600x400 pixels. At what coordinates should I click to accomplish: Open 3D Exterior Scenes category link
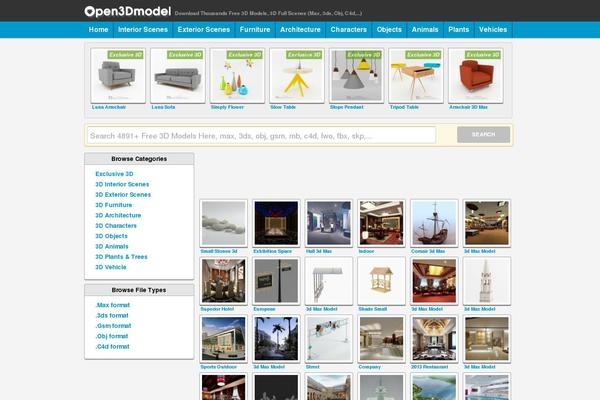point(123,194)
